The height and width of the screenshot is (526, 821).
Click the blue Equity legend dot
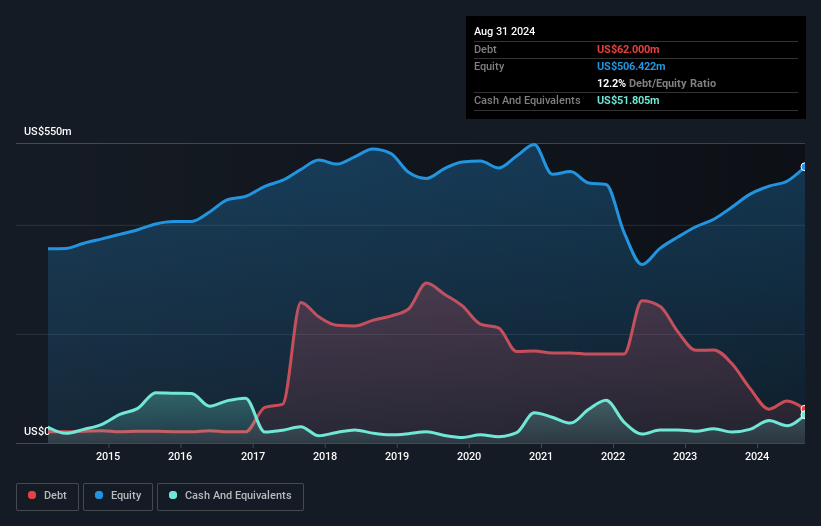coord(100,495)
